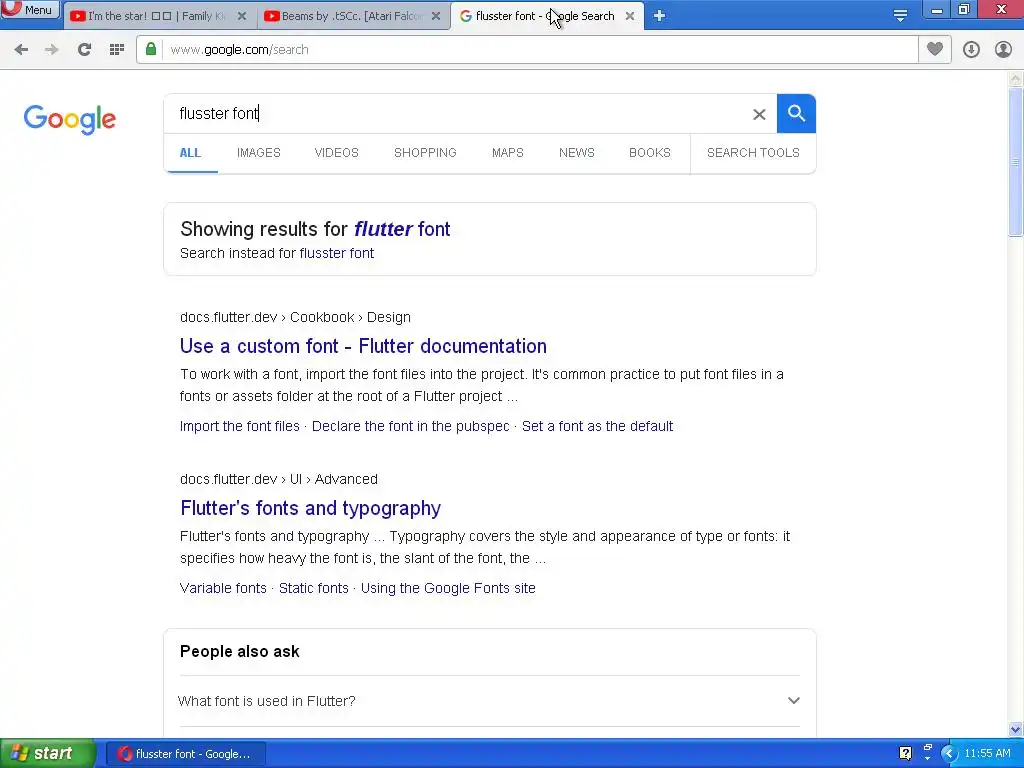Reload the page with refresh icon
Image resolution: width=1024 pixels, height=768 pixels.
[x=84, y=50]
